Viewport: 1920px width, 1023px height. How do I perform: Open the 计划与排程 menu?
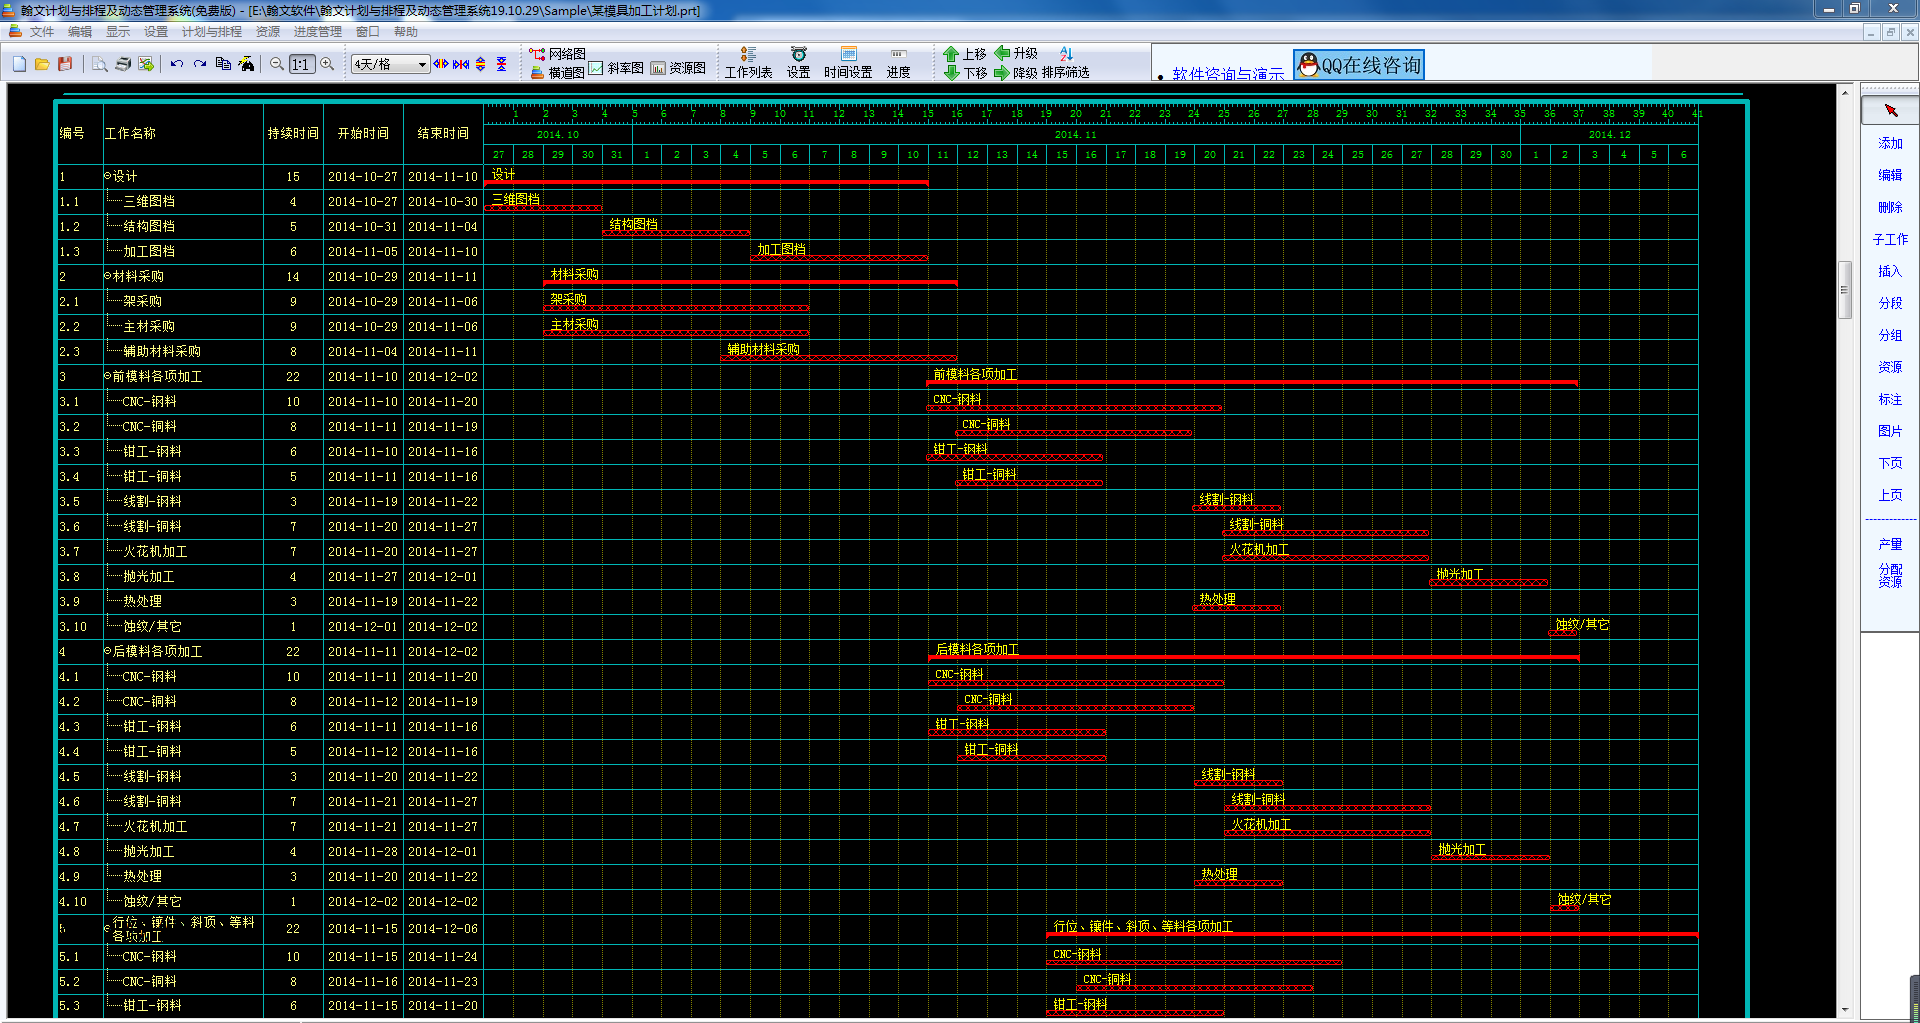point(211,32)
